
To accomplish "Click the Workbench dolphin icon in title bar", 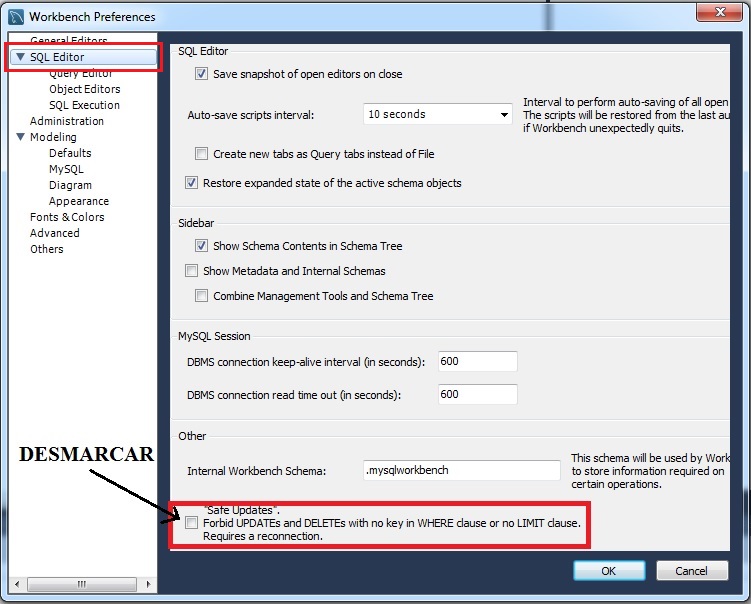I will point(16,16).
